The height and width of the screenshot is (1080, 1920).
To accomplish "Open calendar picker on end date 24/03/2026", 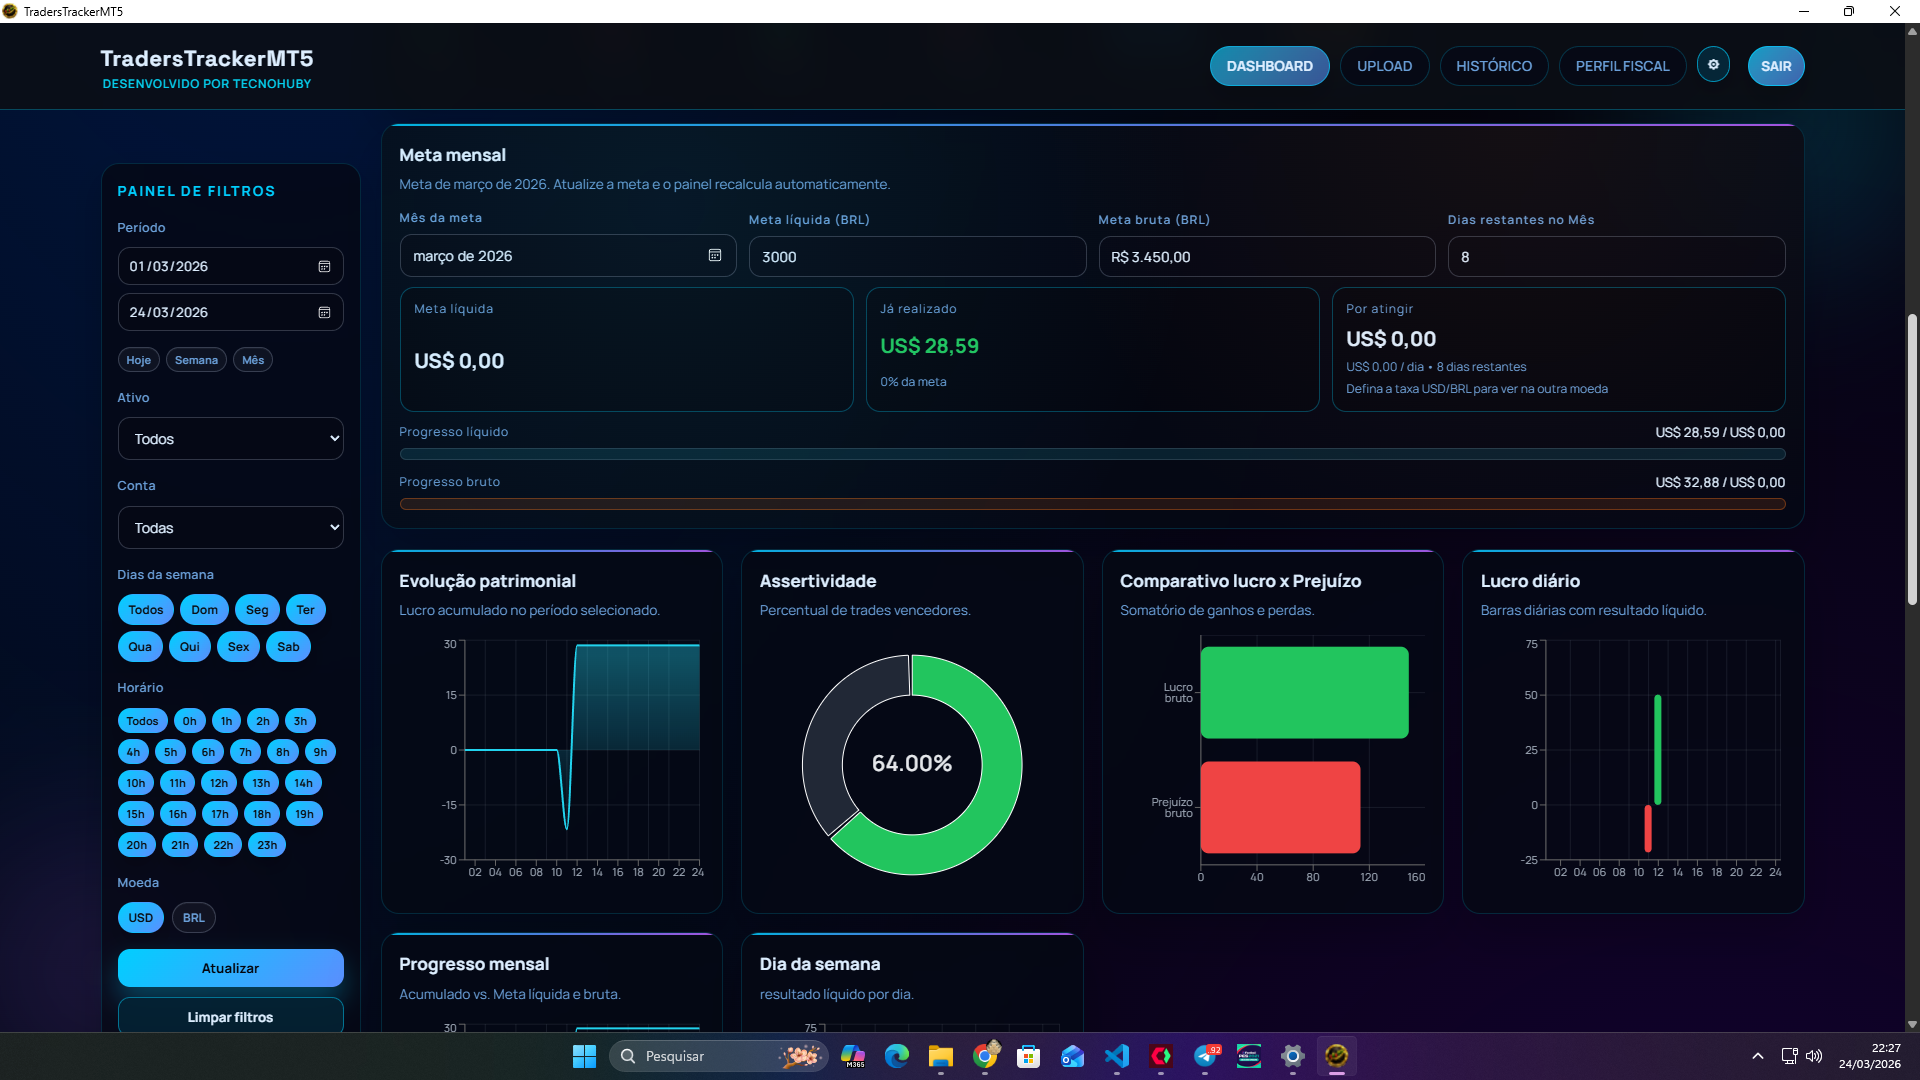I will pyautogui.click(x=324, y=313).
